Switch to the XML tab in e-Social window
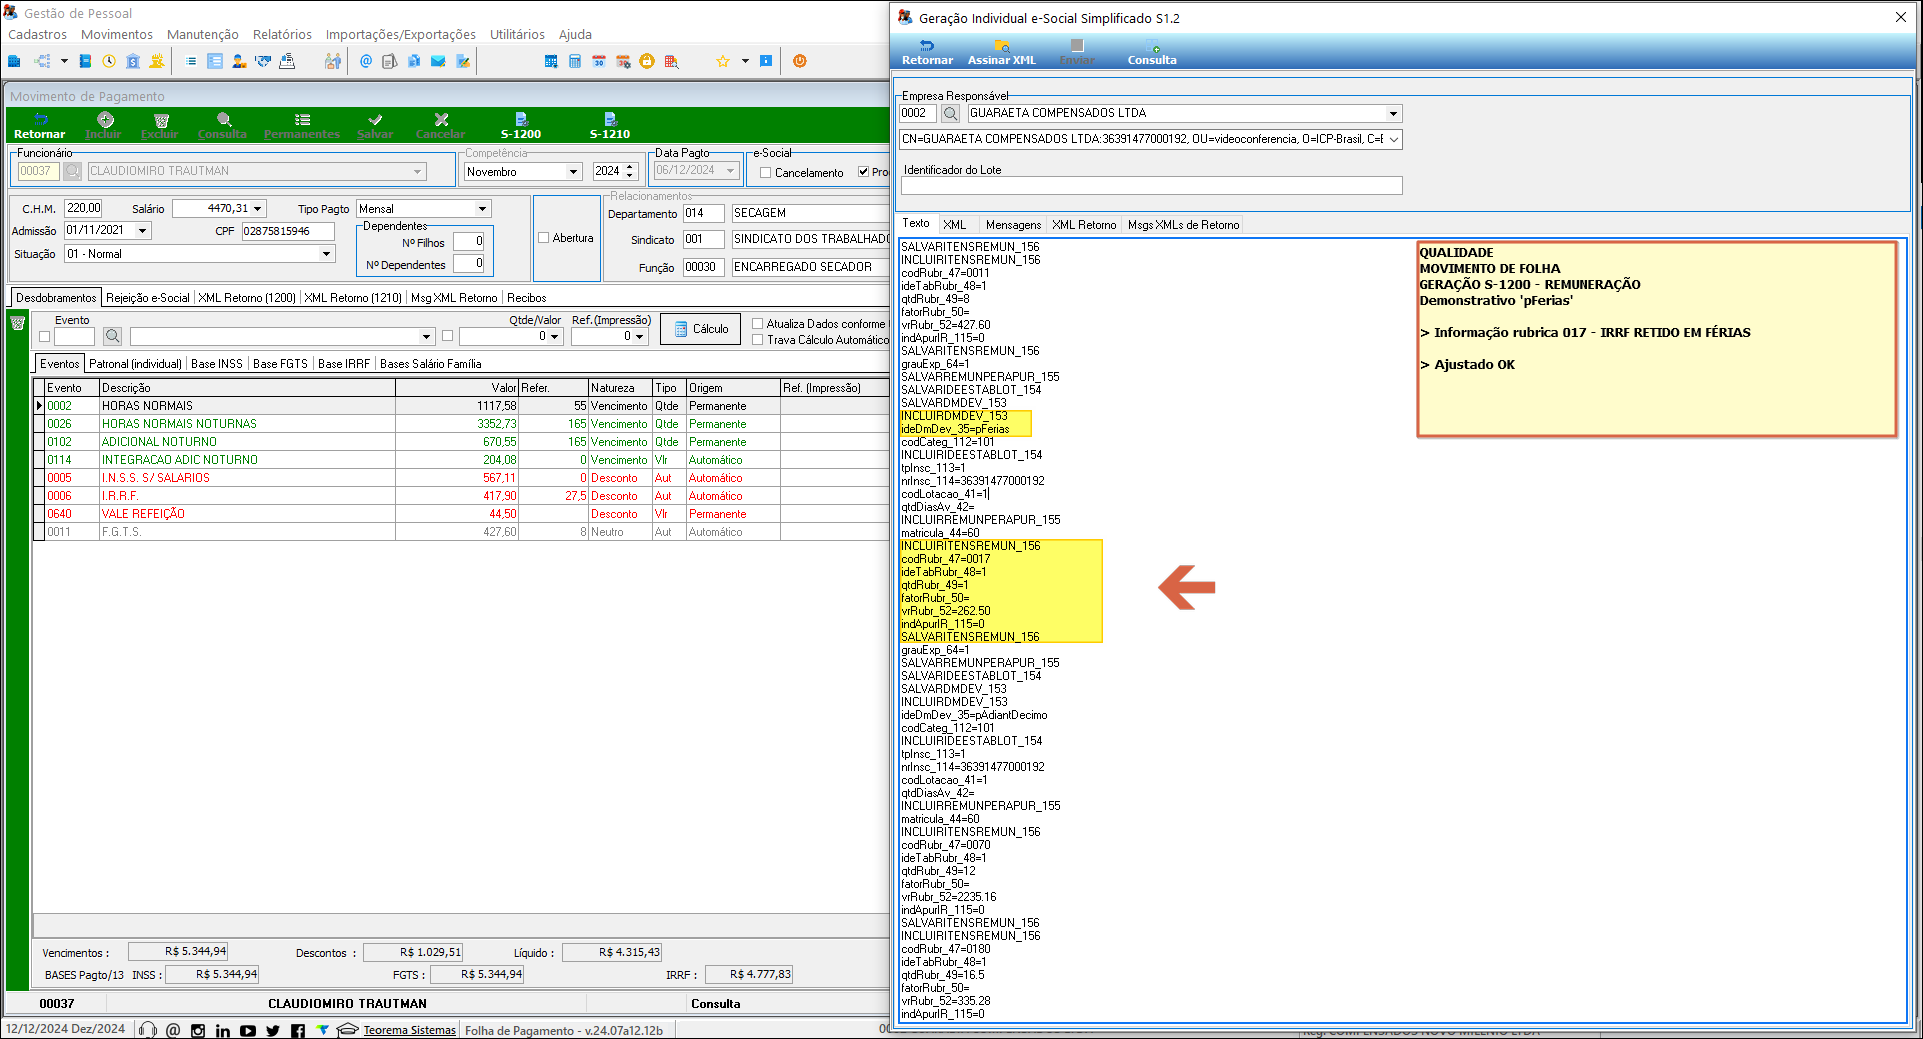The height and width of the screenshot is (1039, 1923). 955,225
